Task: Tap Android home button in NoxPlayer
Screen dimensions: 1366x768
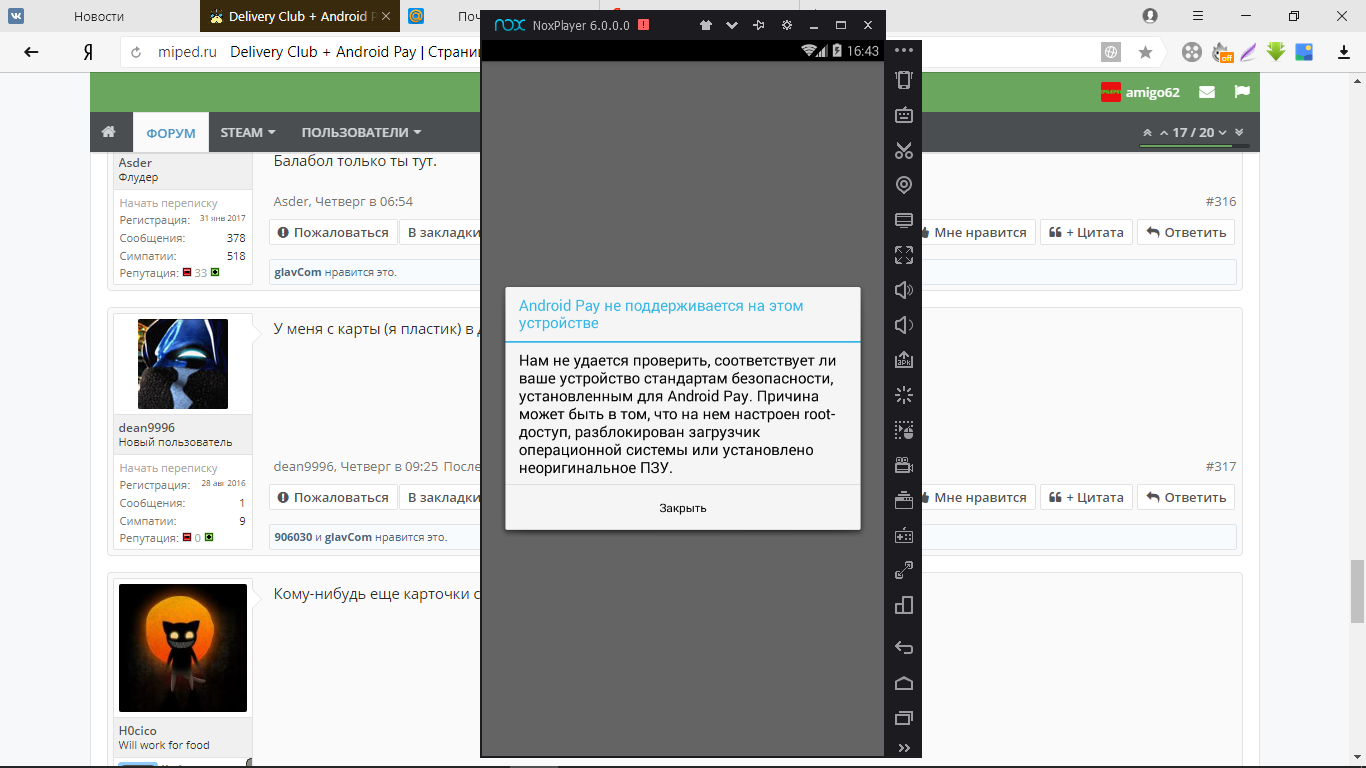Action: [904, 683]
